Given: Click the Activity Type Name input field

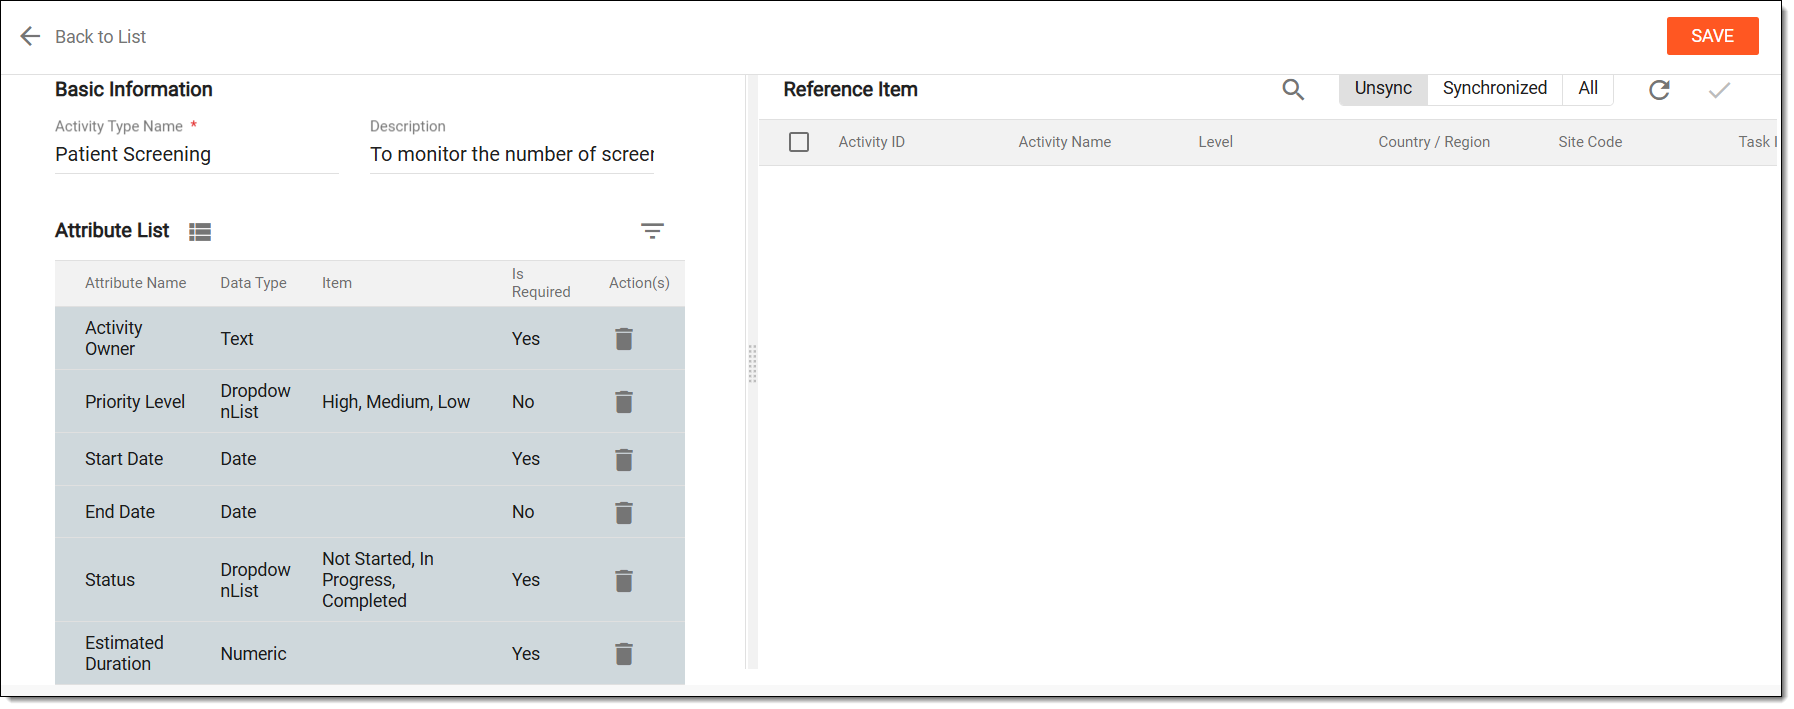Looking at the screenshot, I should click(x=197, y=154).
